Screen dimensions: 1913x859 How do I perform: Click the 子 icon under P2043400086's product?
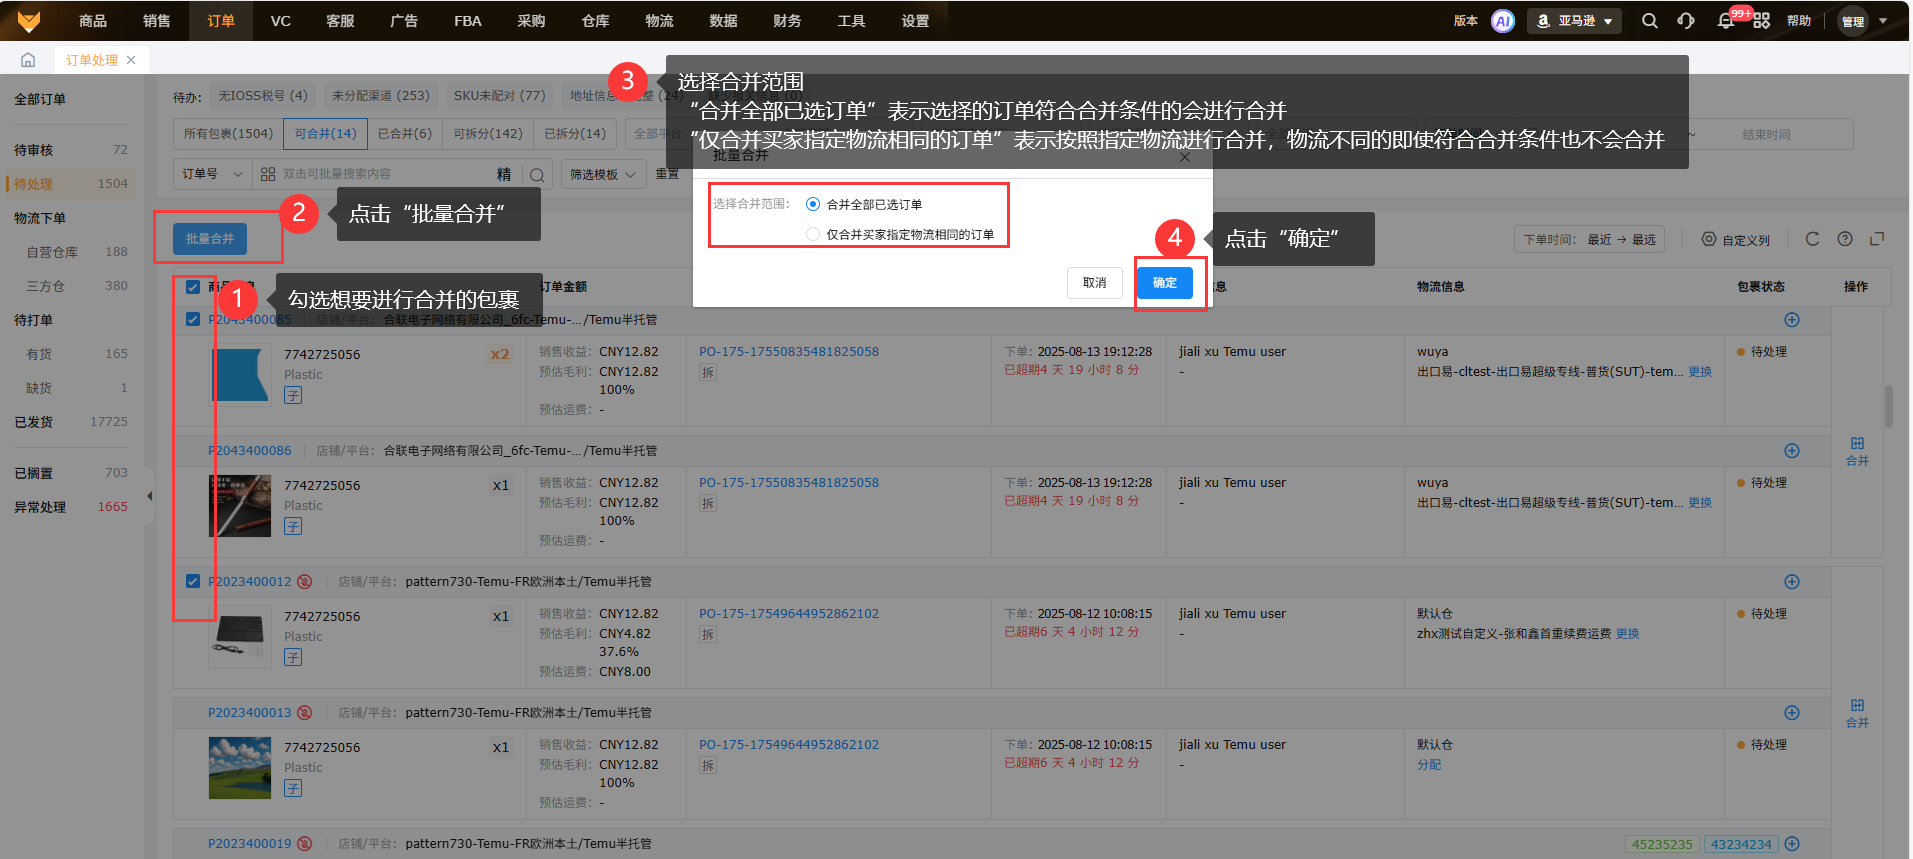(x=293, y=526)
